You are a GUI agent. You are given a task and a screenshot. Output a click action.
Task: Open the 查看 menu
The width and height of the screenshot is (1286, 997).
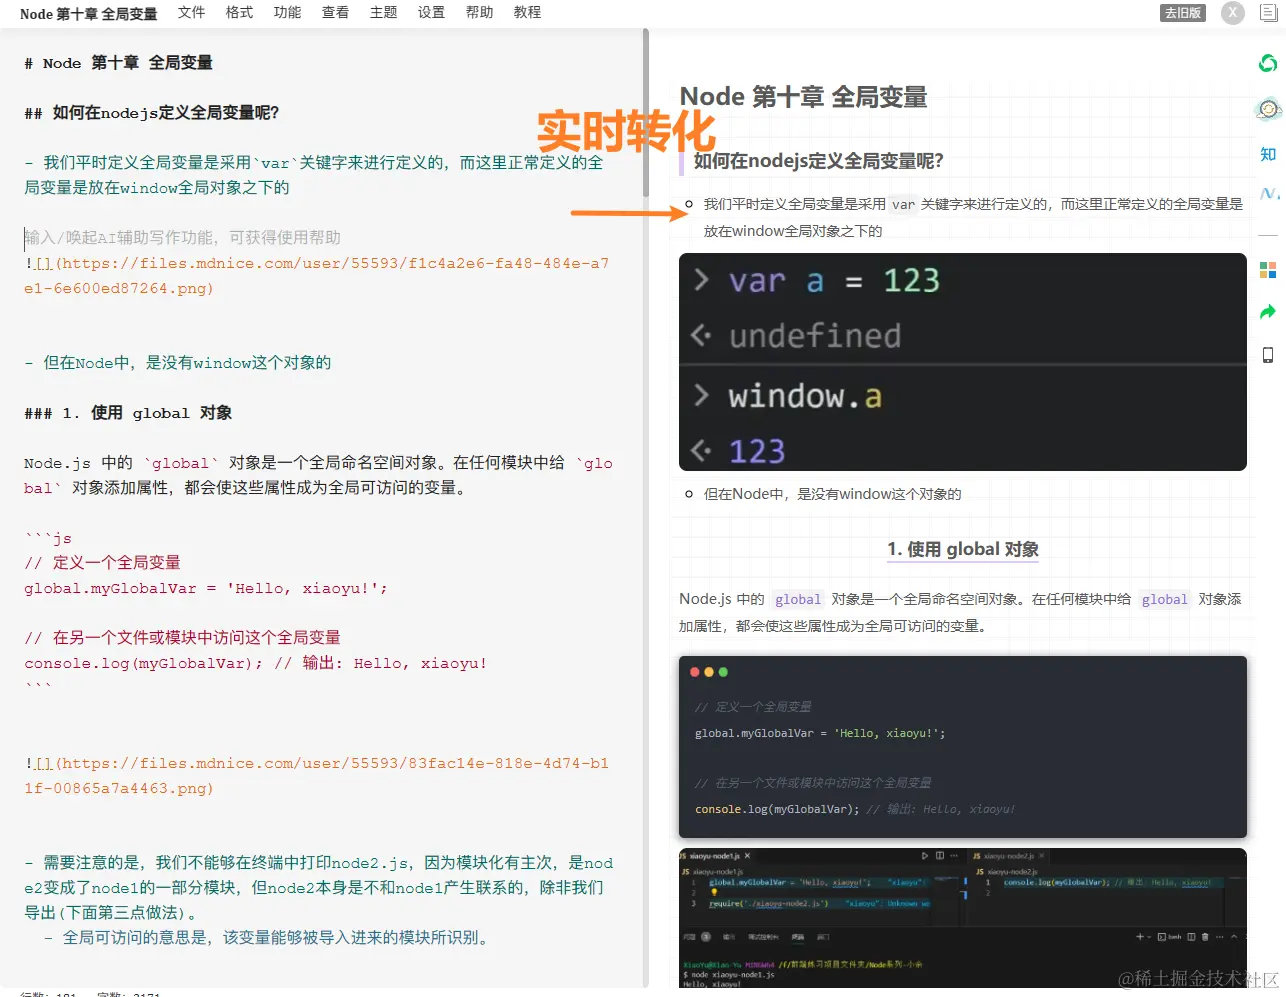335,12
